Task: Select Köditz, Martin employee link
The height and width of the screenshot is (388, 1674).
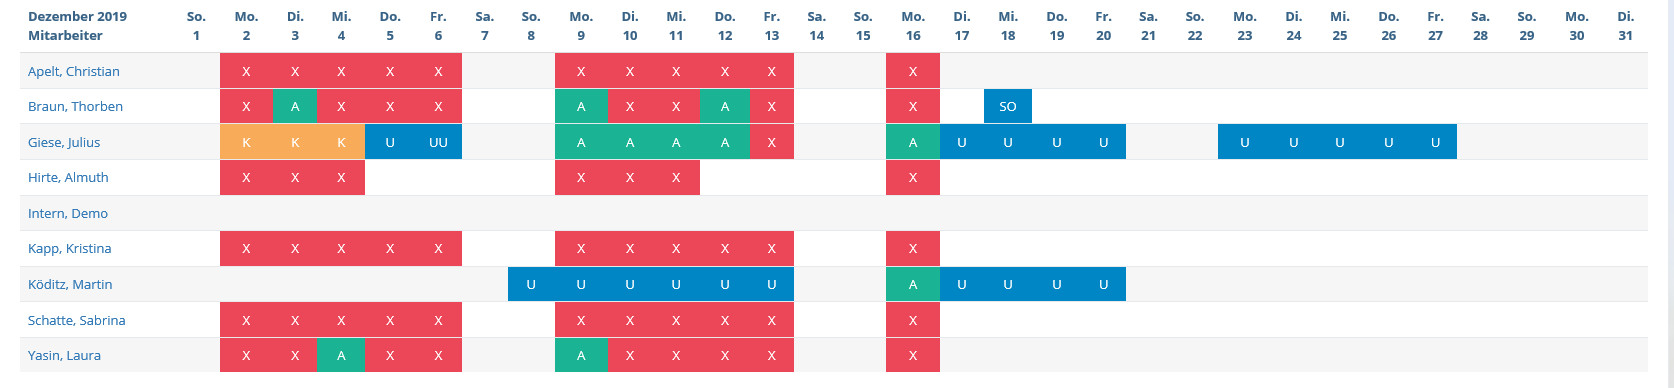Action: click(x=70, y=284)
